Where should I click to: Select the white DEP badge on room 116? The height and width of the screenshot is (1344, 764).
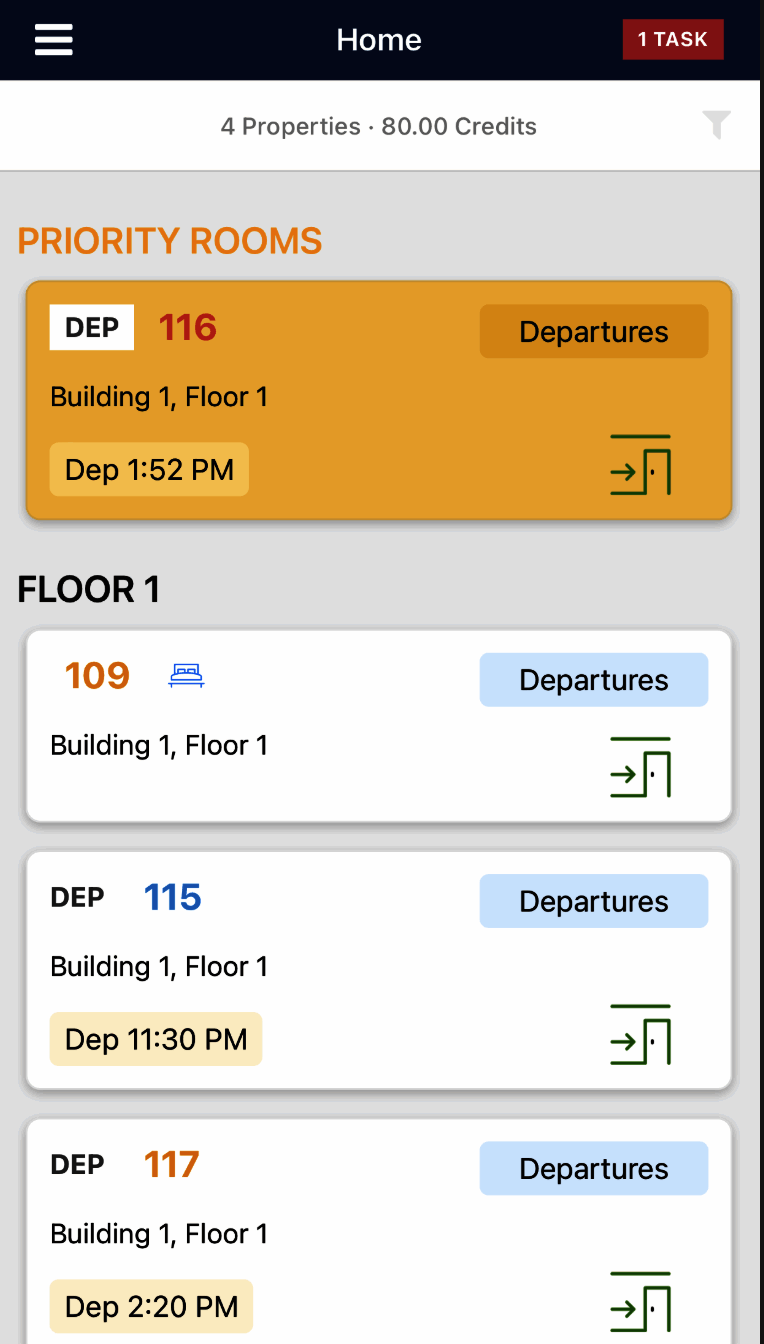click(x=92, y=328)
